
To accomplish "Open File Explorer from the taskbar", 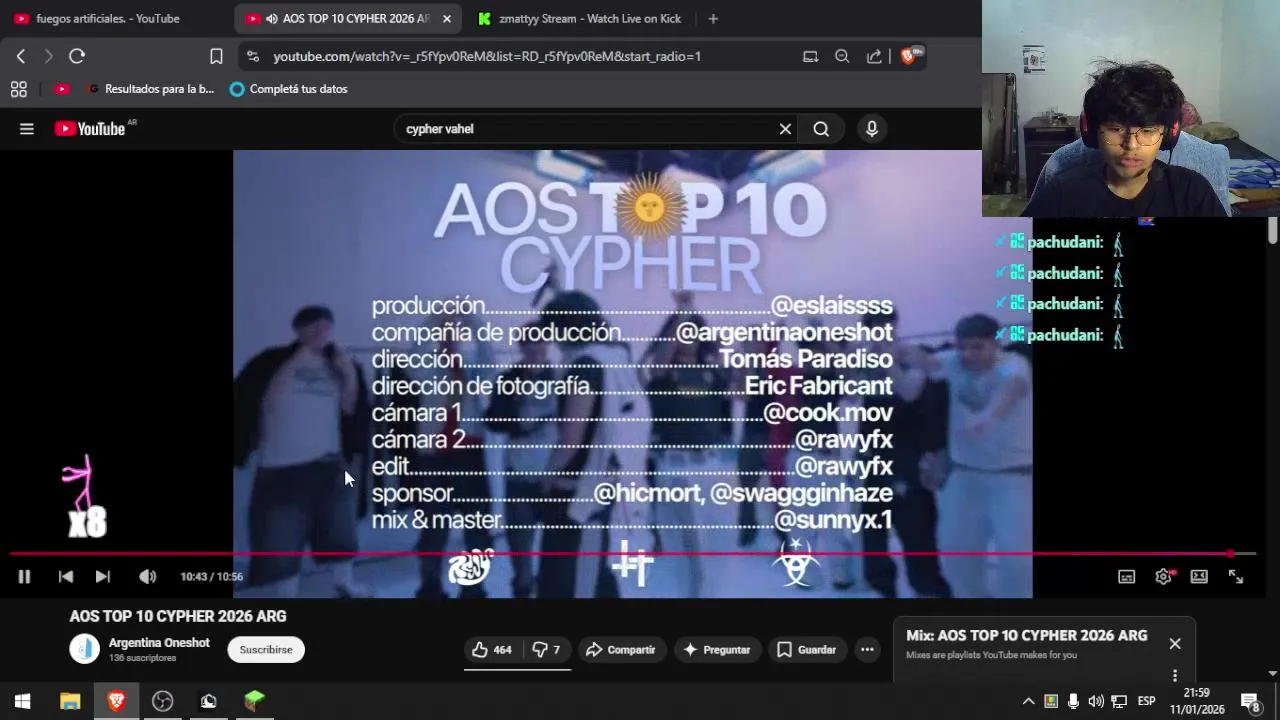I will click(70, 701).
